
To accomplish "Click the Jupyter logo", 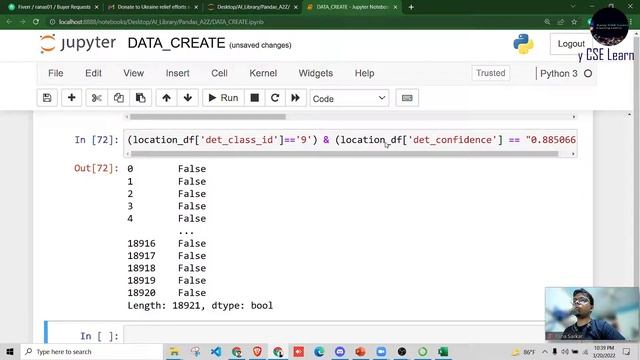I will point(78,43).
